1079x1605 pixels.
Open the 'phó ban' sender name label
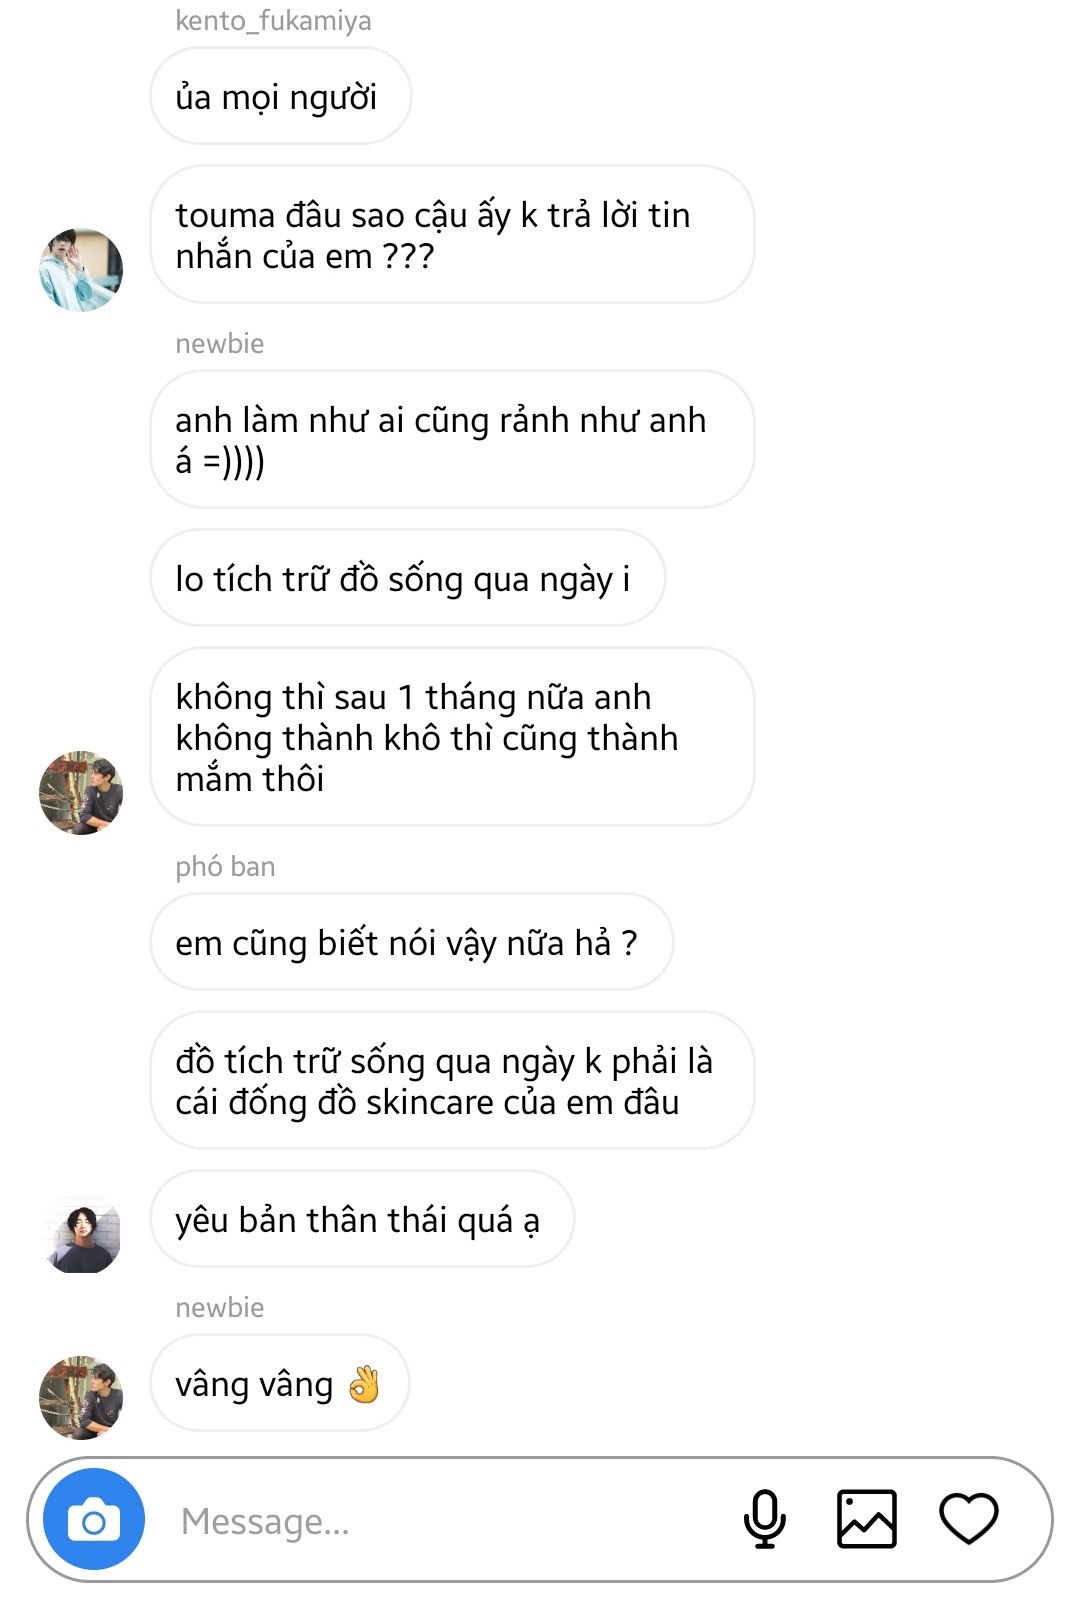225,866
